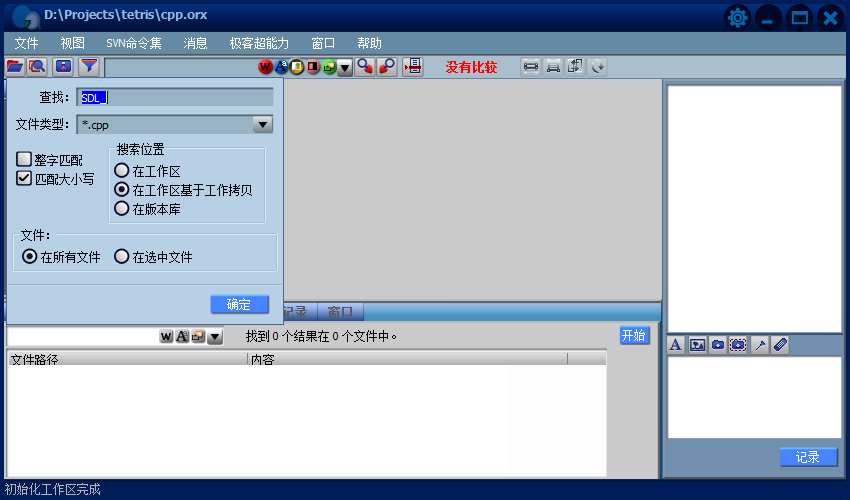
Task: Open 文件类型 dropdown arrow
Action: pos(262,125)
